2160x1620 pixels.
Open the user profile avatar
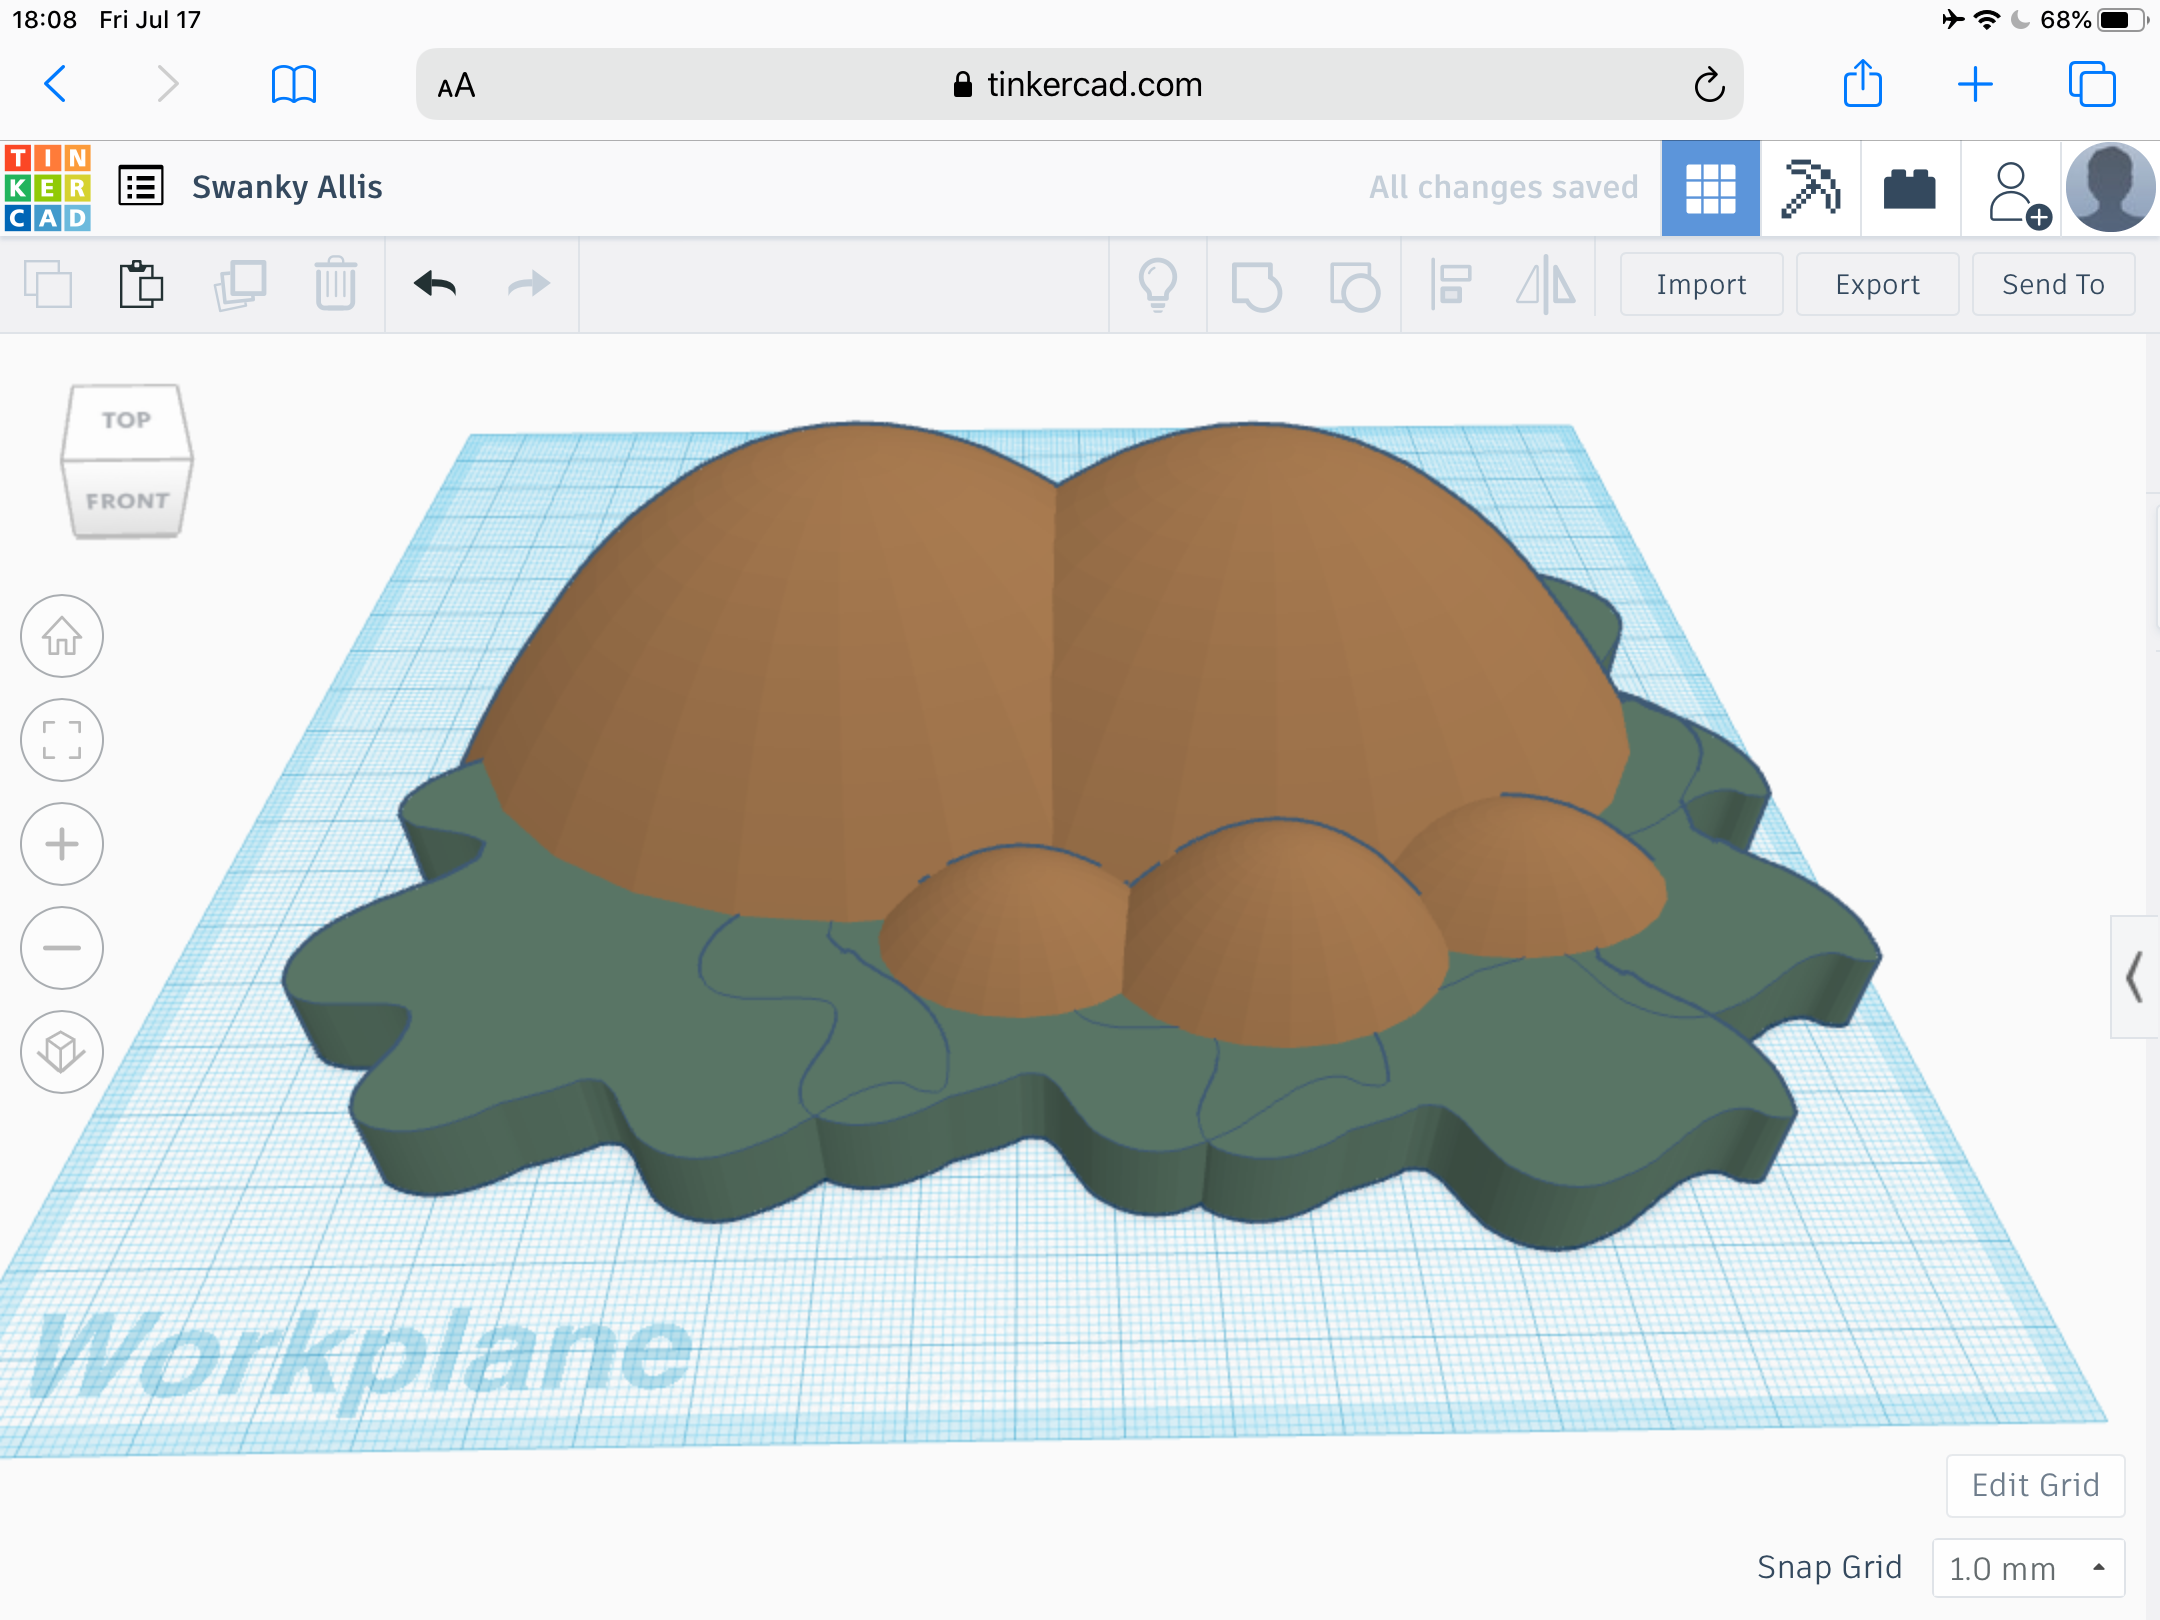[x=2110, y=188]
